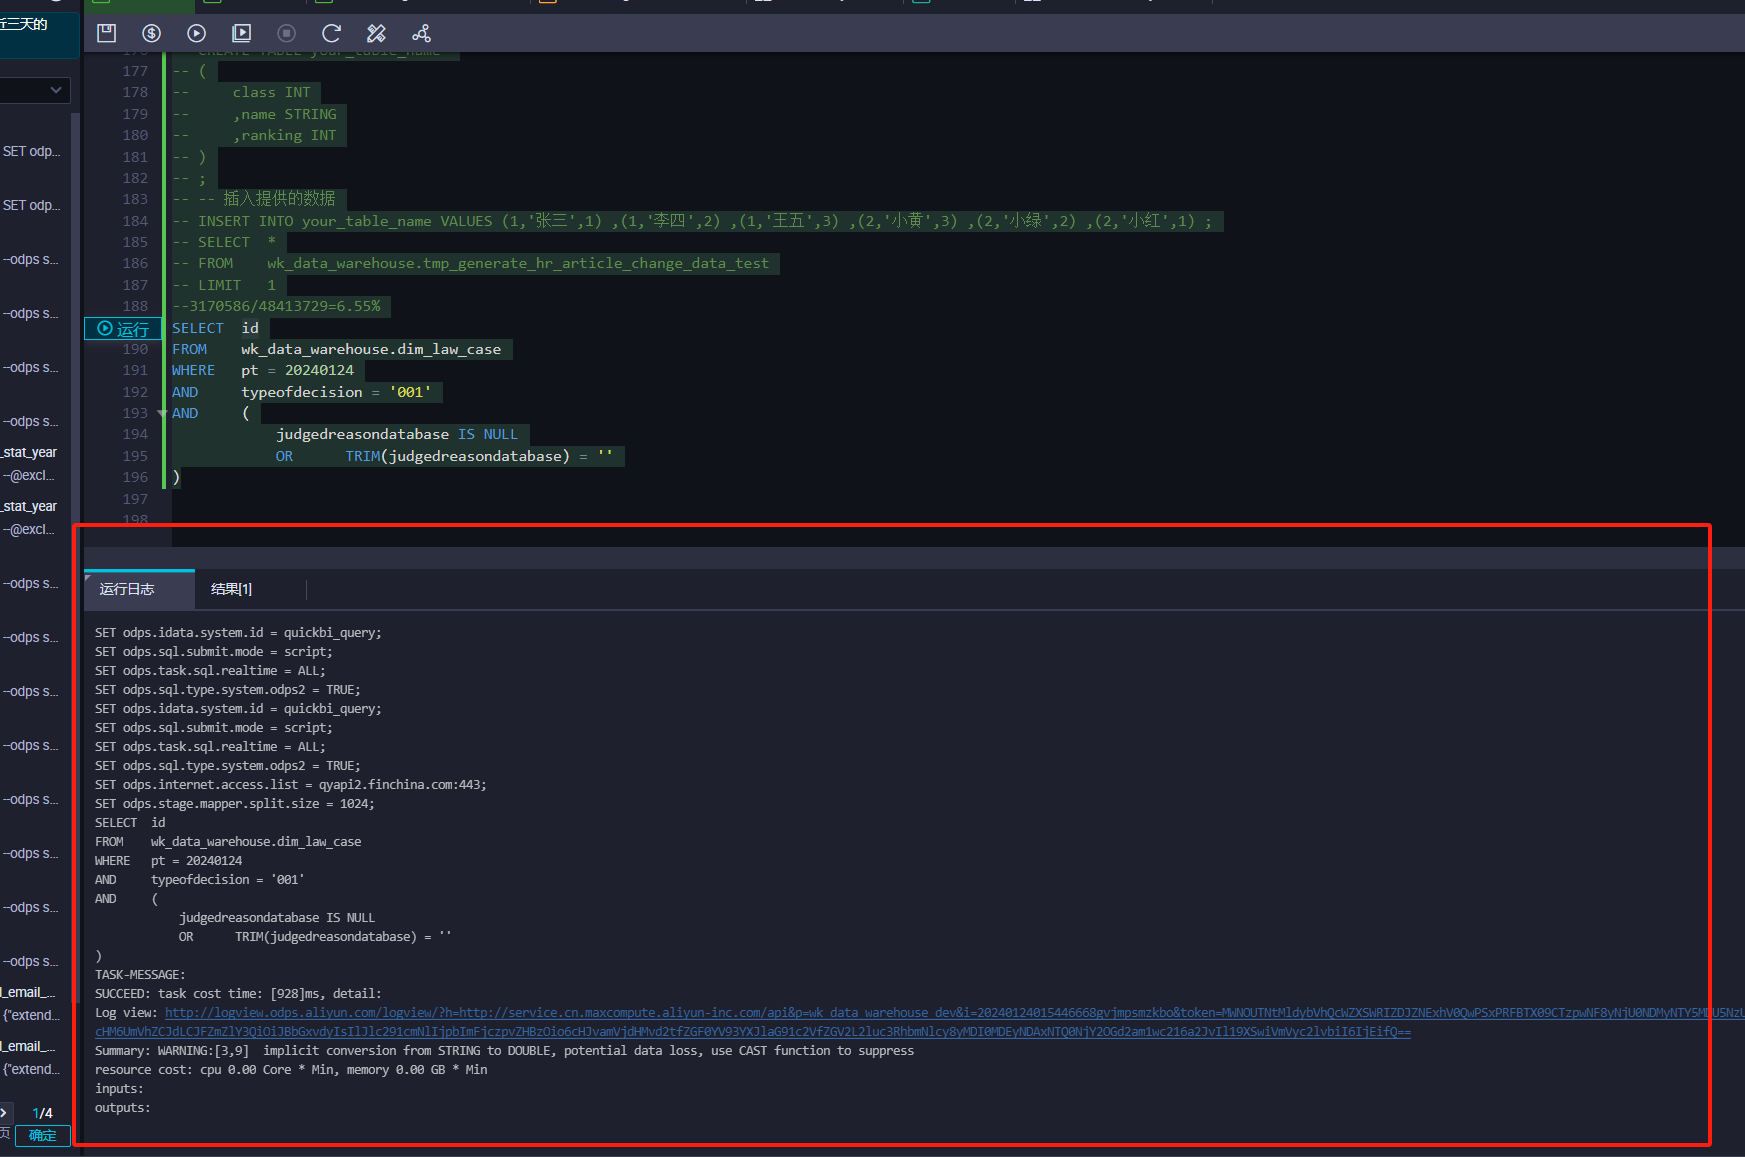Collapse the code block at line 193
Viewport: 1745px width, 1157px height.
[x=162, y=413]
